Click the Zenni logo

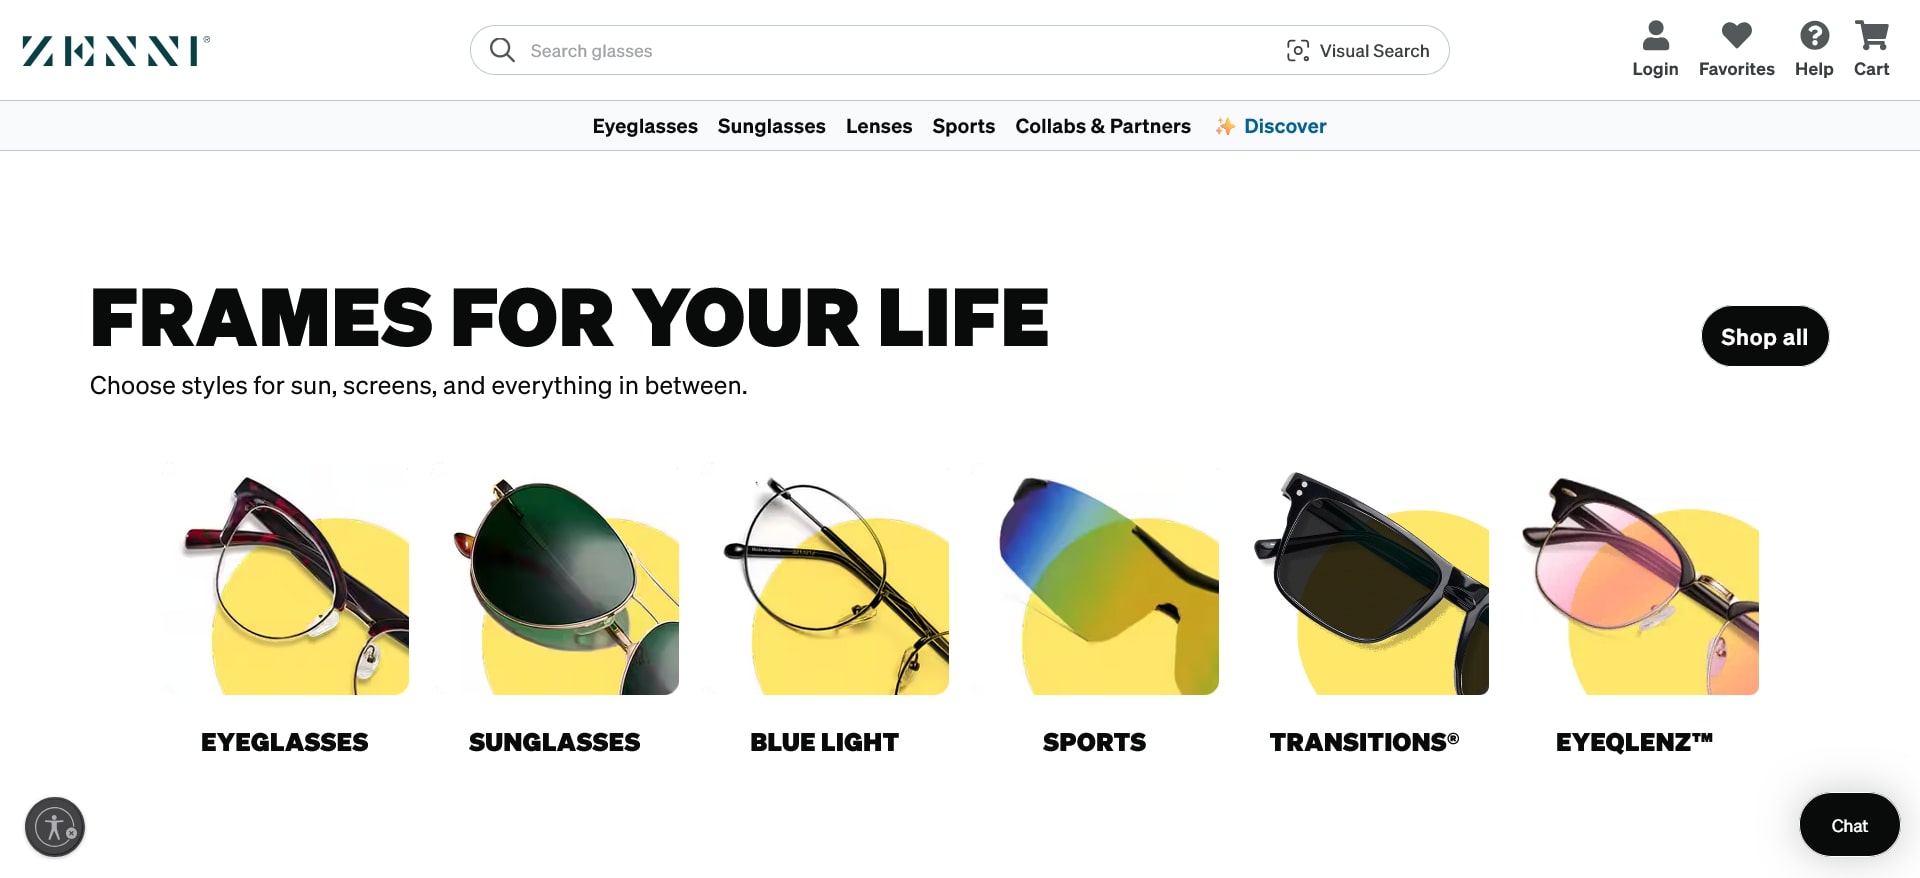pyautogui.click(x=116, y=51)
